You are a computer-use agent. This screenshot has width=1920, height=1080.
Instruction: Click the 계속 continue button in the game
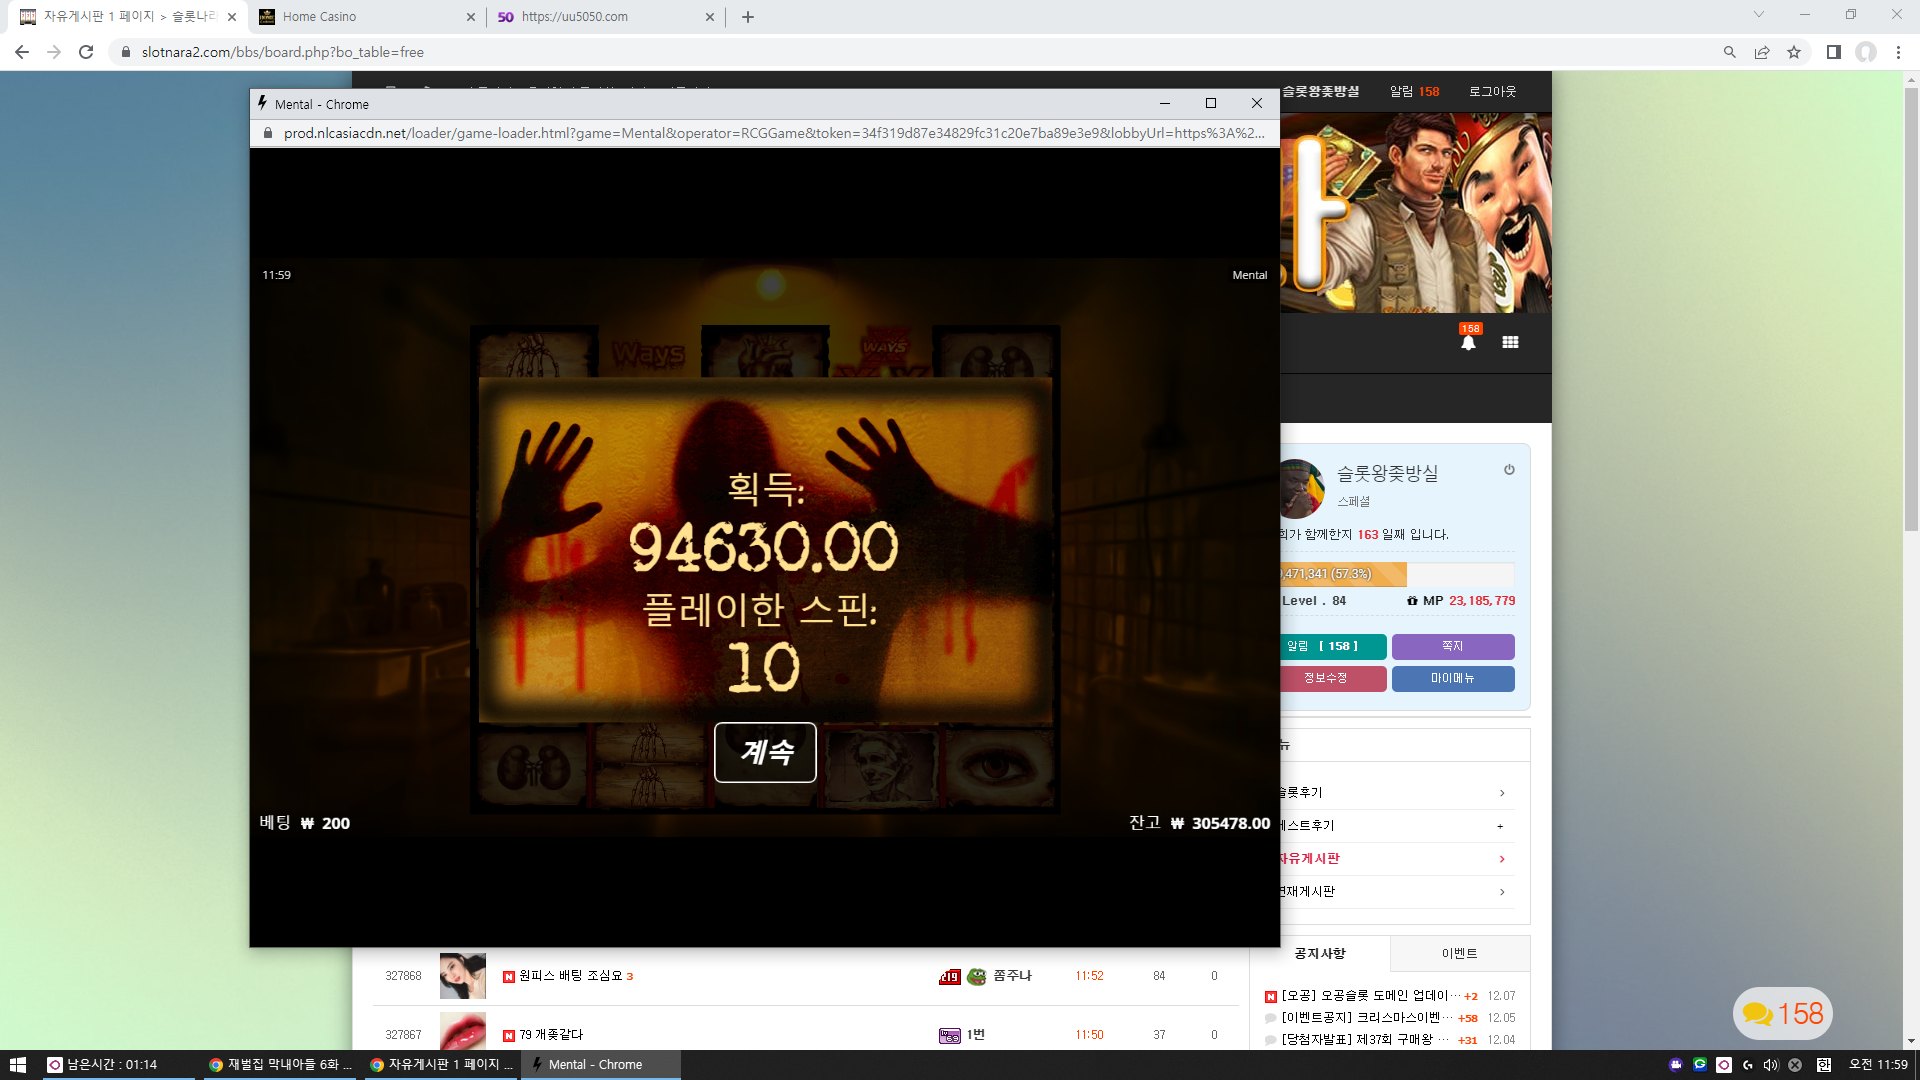tap(765, 752)
